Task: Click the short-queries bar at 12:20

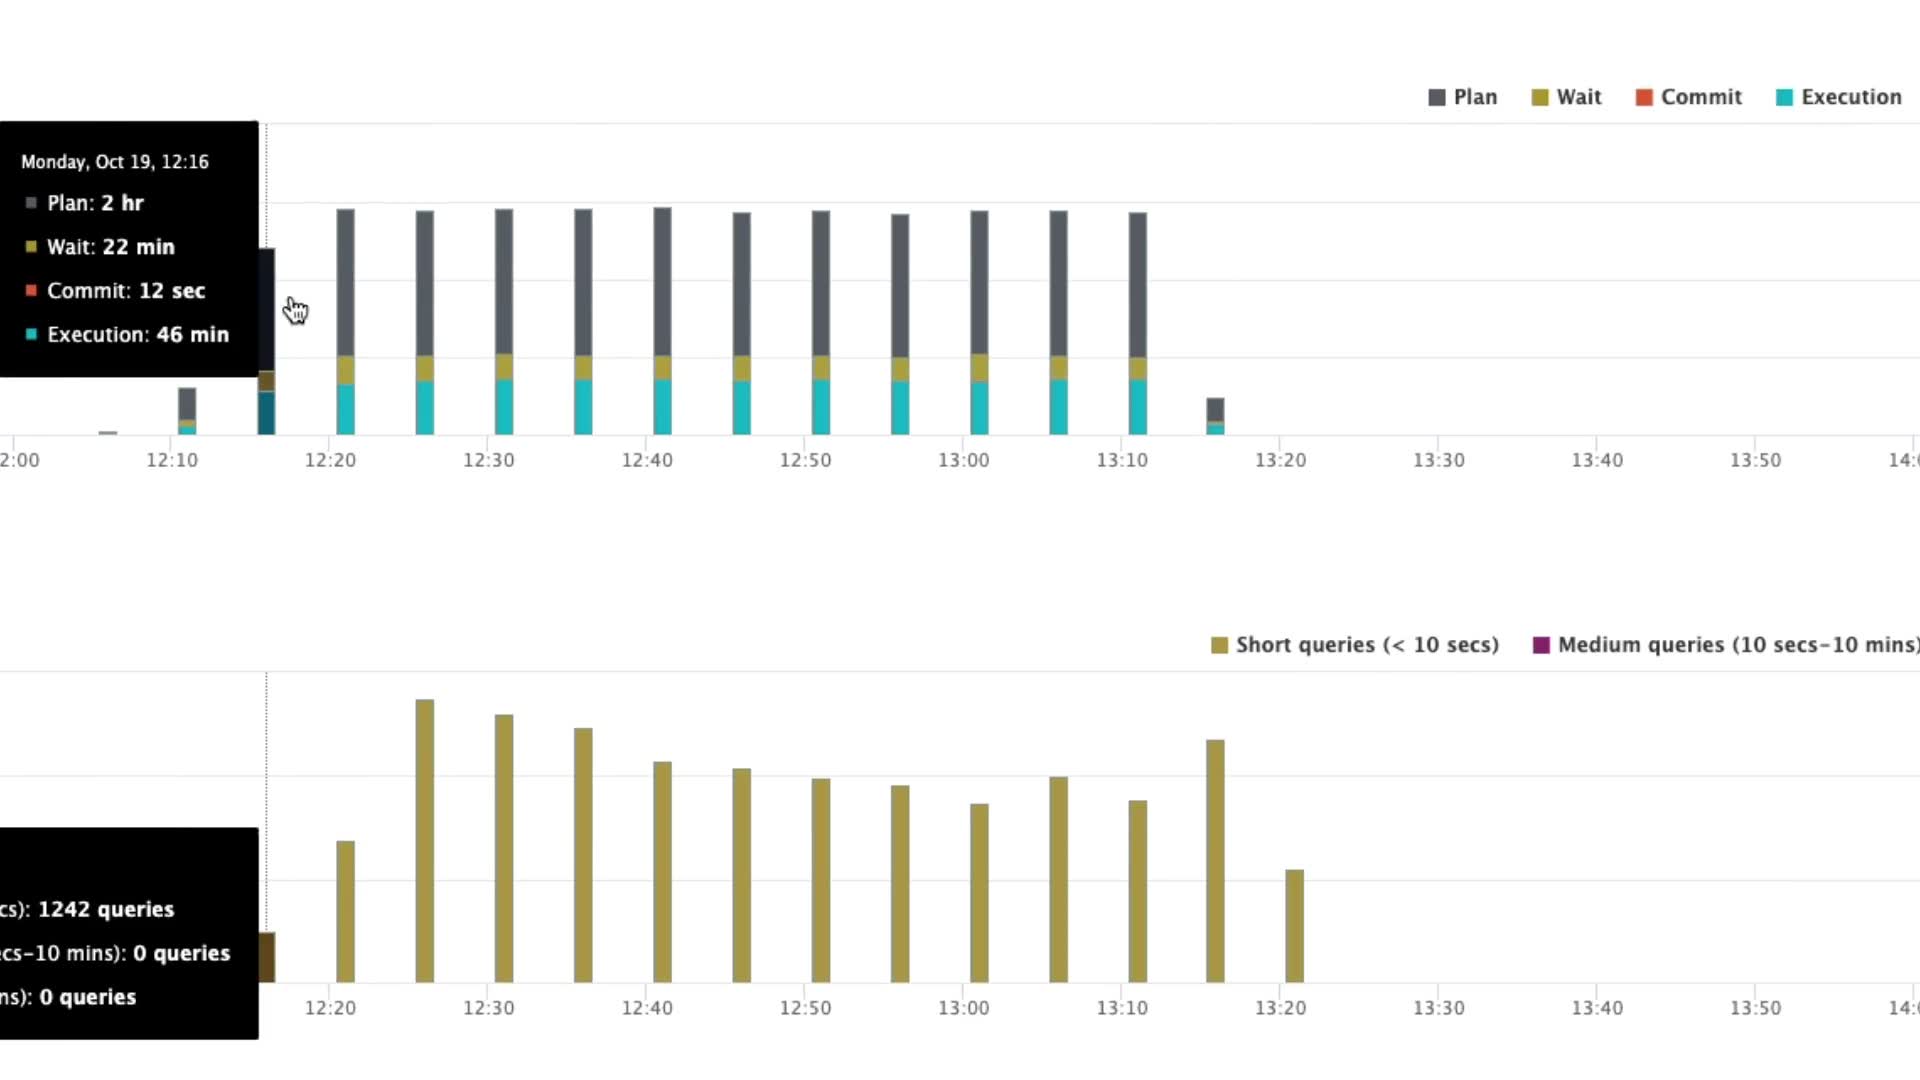Action: coord(345,910)
